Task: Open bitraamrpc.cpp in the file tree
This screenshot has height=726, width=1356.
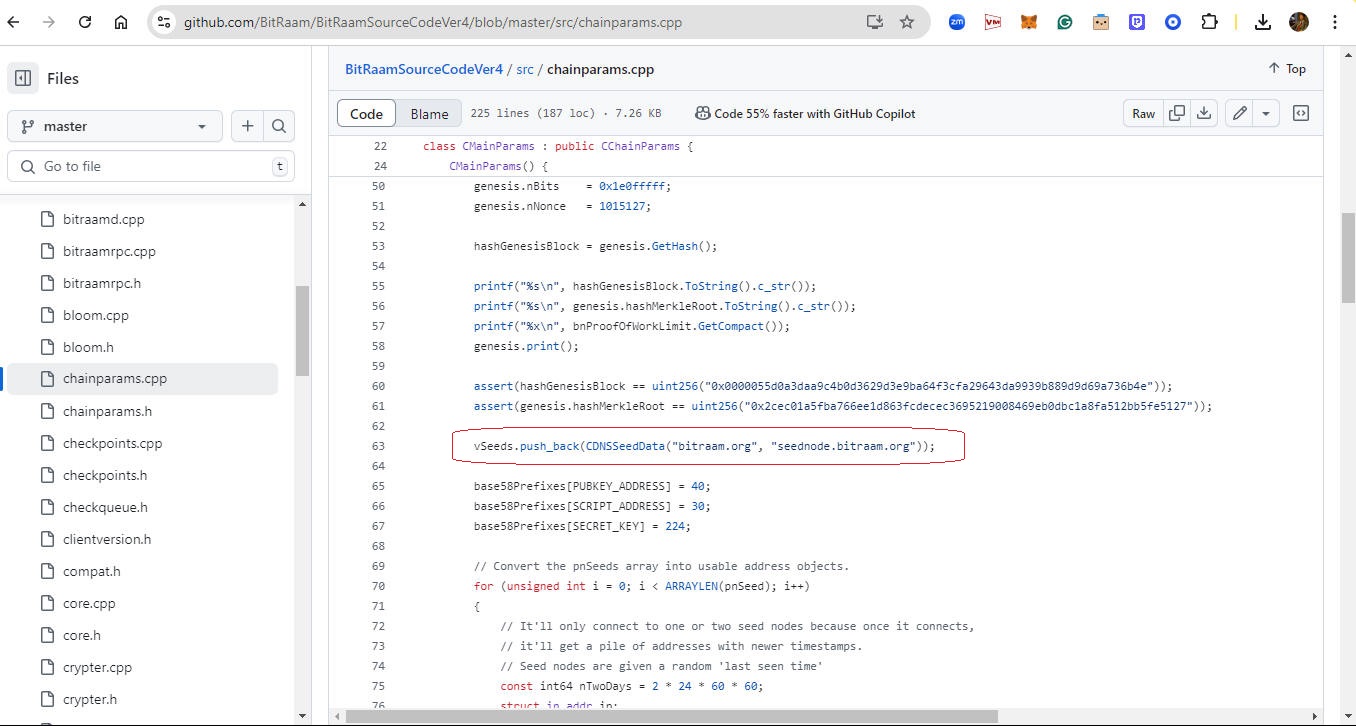Action: (109, 251)
